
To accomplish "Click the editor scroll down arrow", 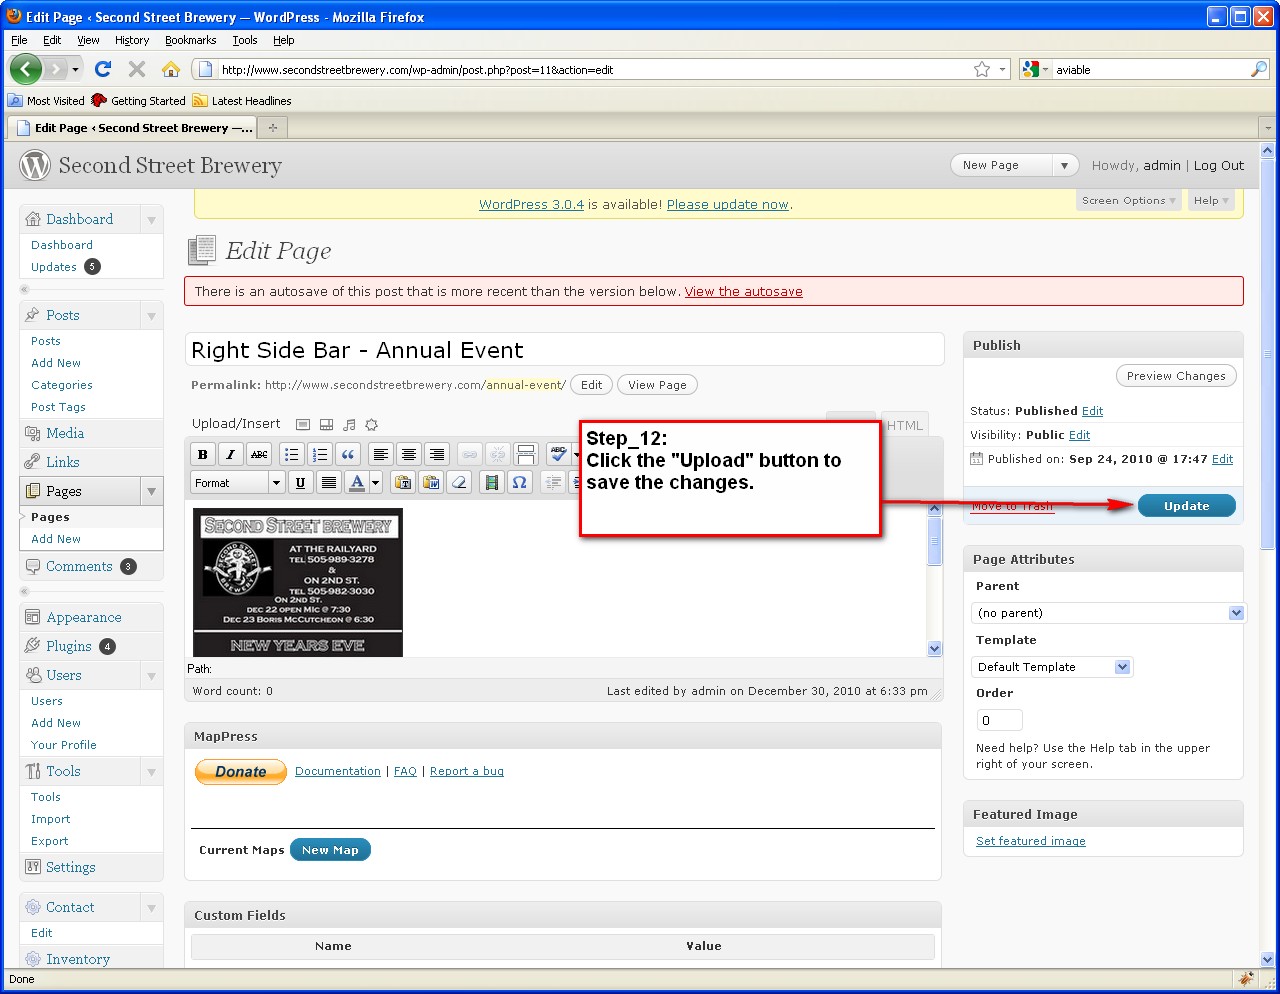I will pos(935,648).
